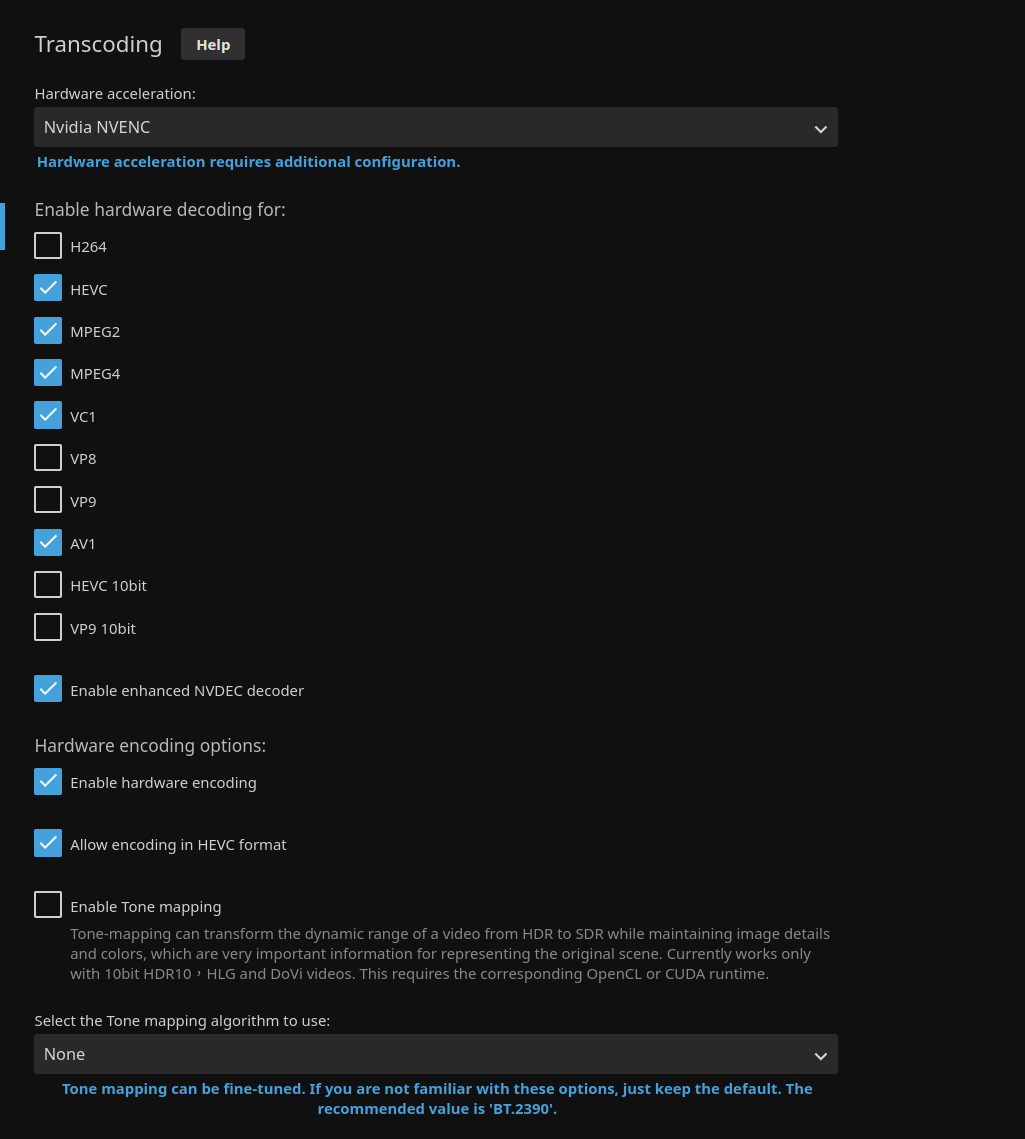The image size is (1025, 1139).
Task: Uncheck Allow encoding in HEVC format
Action: click(x=48, y=844)
